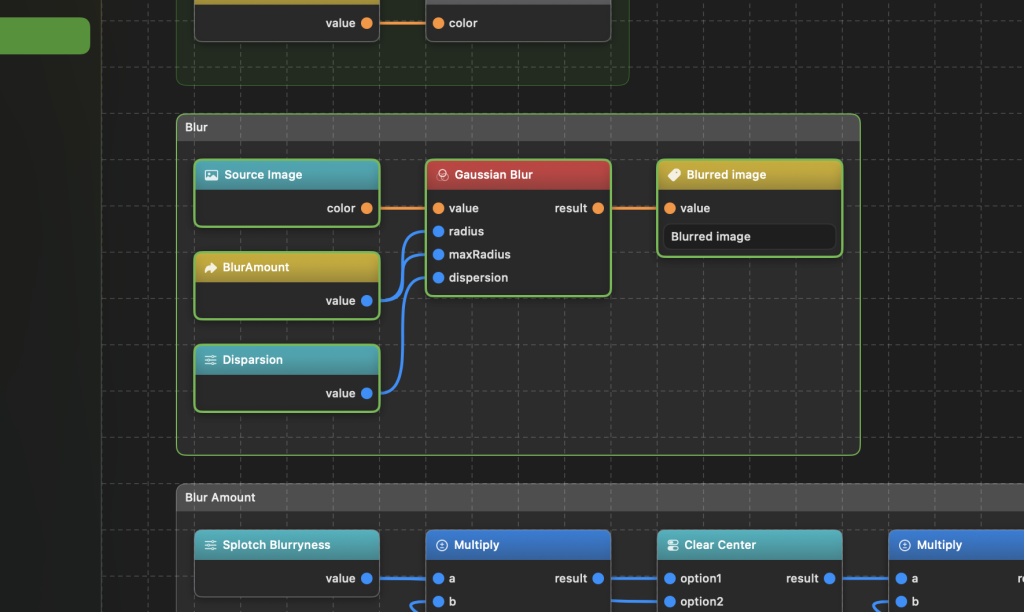Select the Disparsion node header
The height and width of the screenshot is (612, 1024).
[x=287, y=360]
